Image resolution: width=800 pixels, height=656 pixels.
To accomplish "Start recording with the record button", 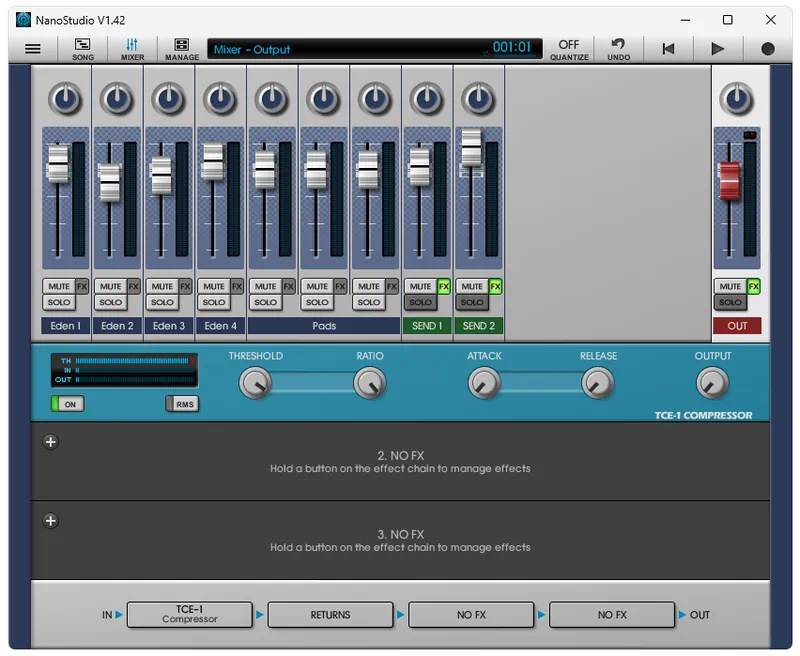I will click(767, 49).
